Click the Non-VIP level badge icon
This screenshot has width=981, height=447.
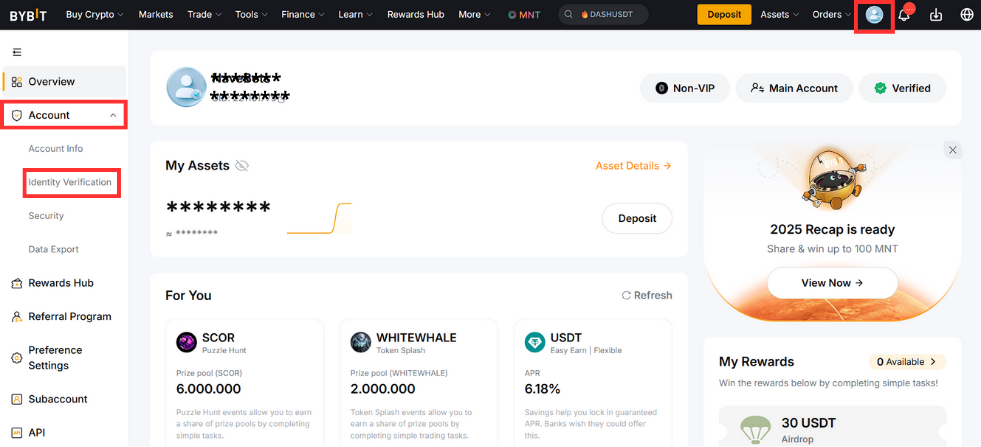[661, 88]
